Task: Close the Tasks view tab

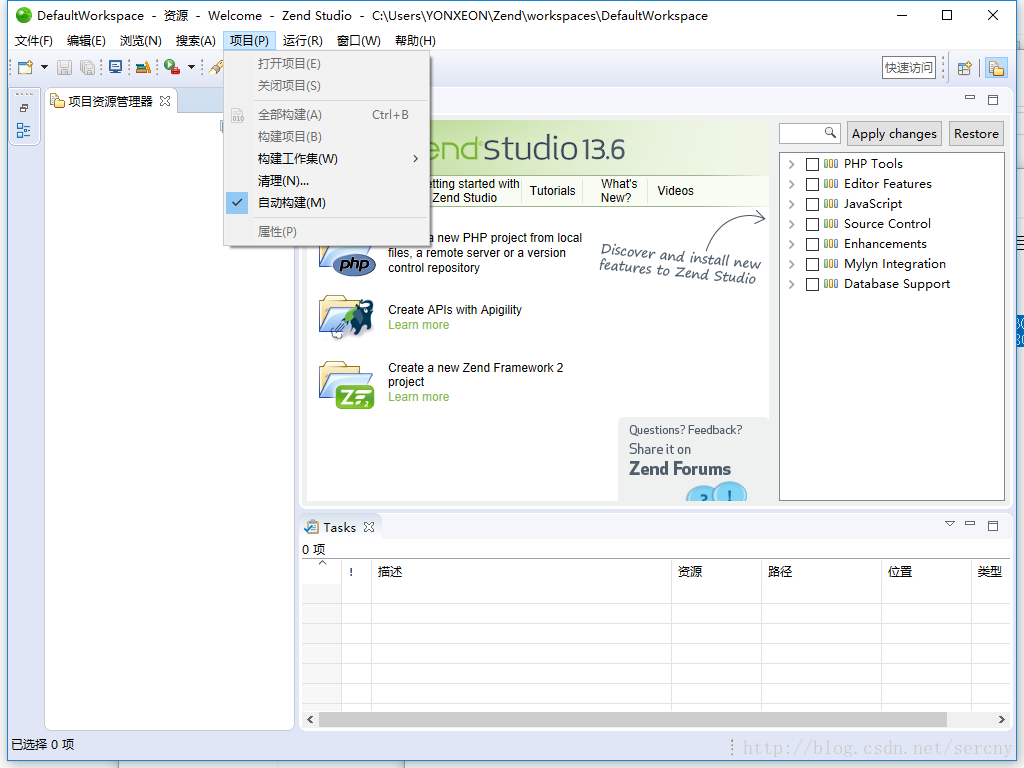Action: [x=369, y=527]
